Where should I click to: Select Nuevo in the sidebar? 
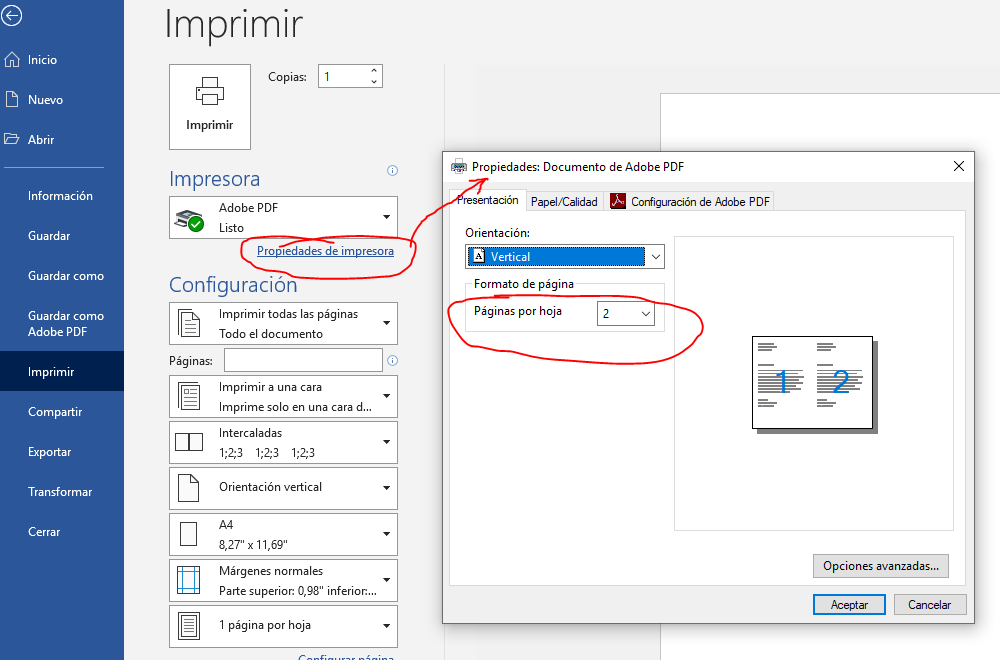coord(62,99)
